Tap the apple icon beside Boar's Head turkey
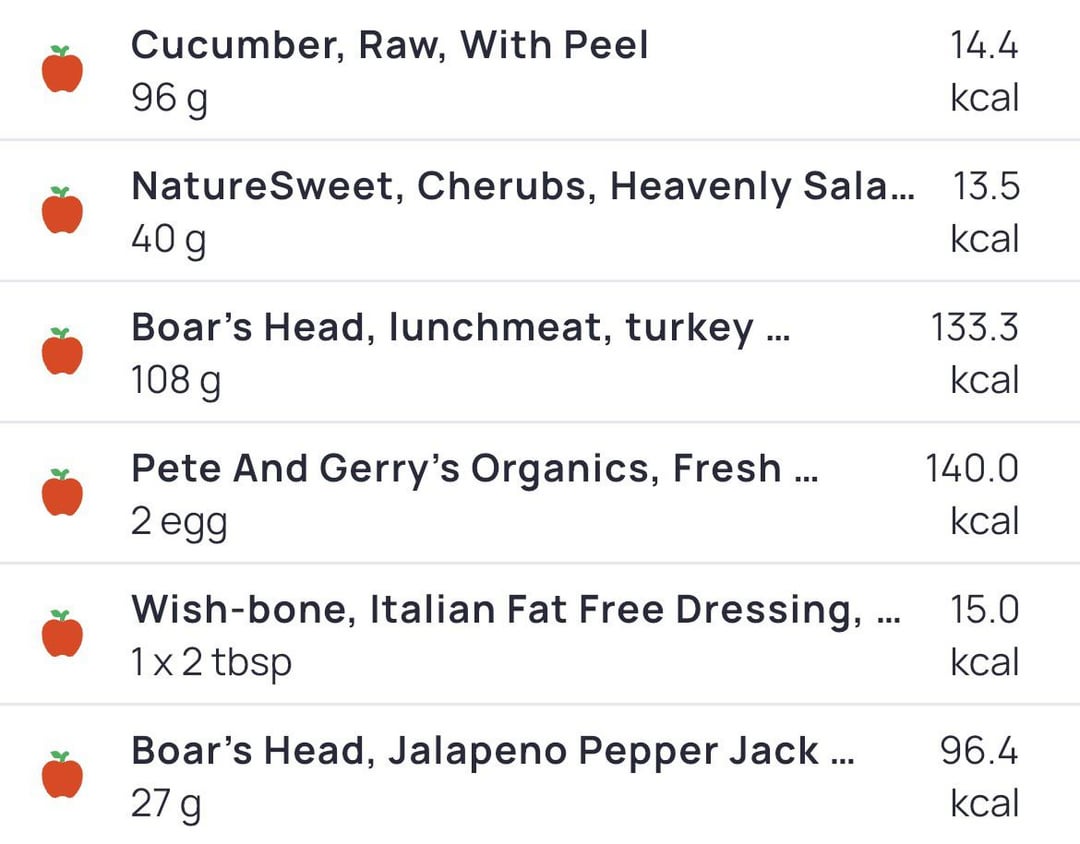This screenshot has width=1080, height=844. tap(62, 351)
